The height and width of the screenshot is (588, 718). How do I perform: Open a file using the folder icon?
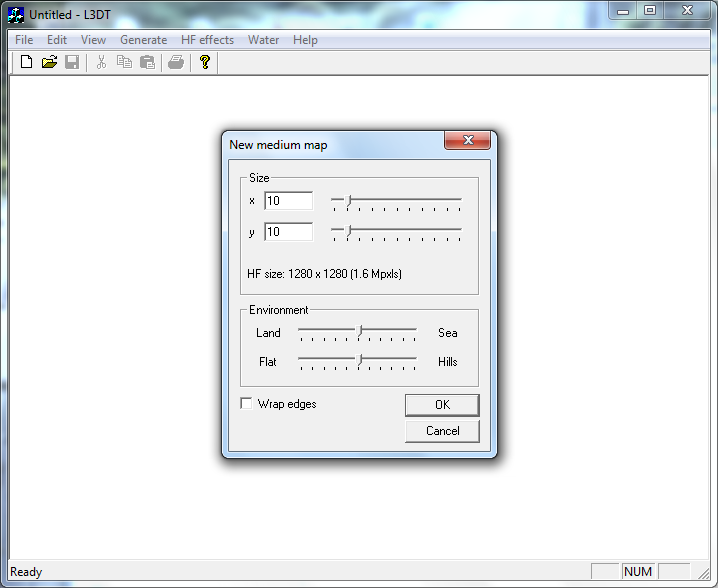point(49,62)
